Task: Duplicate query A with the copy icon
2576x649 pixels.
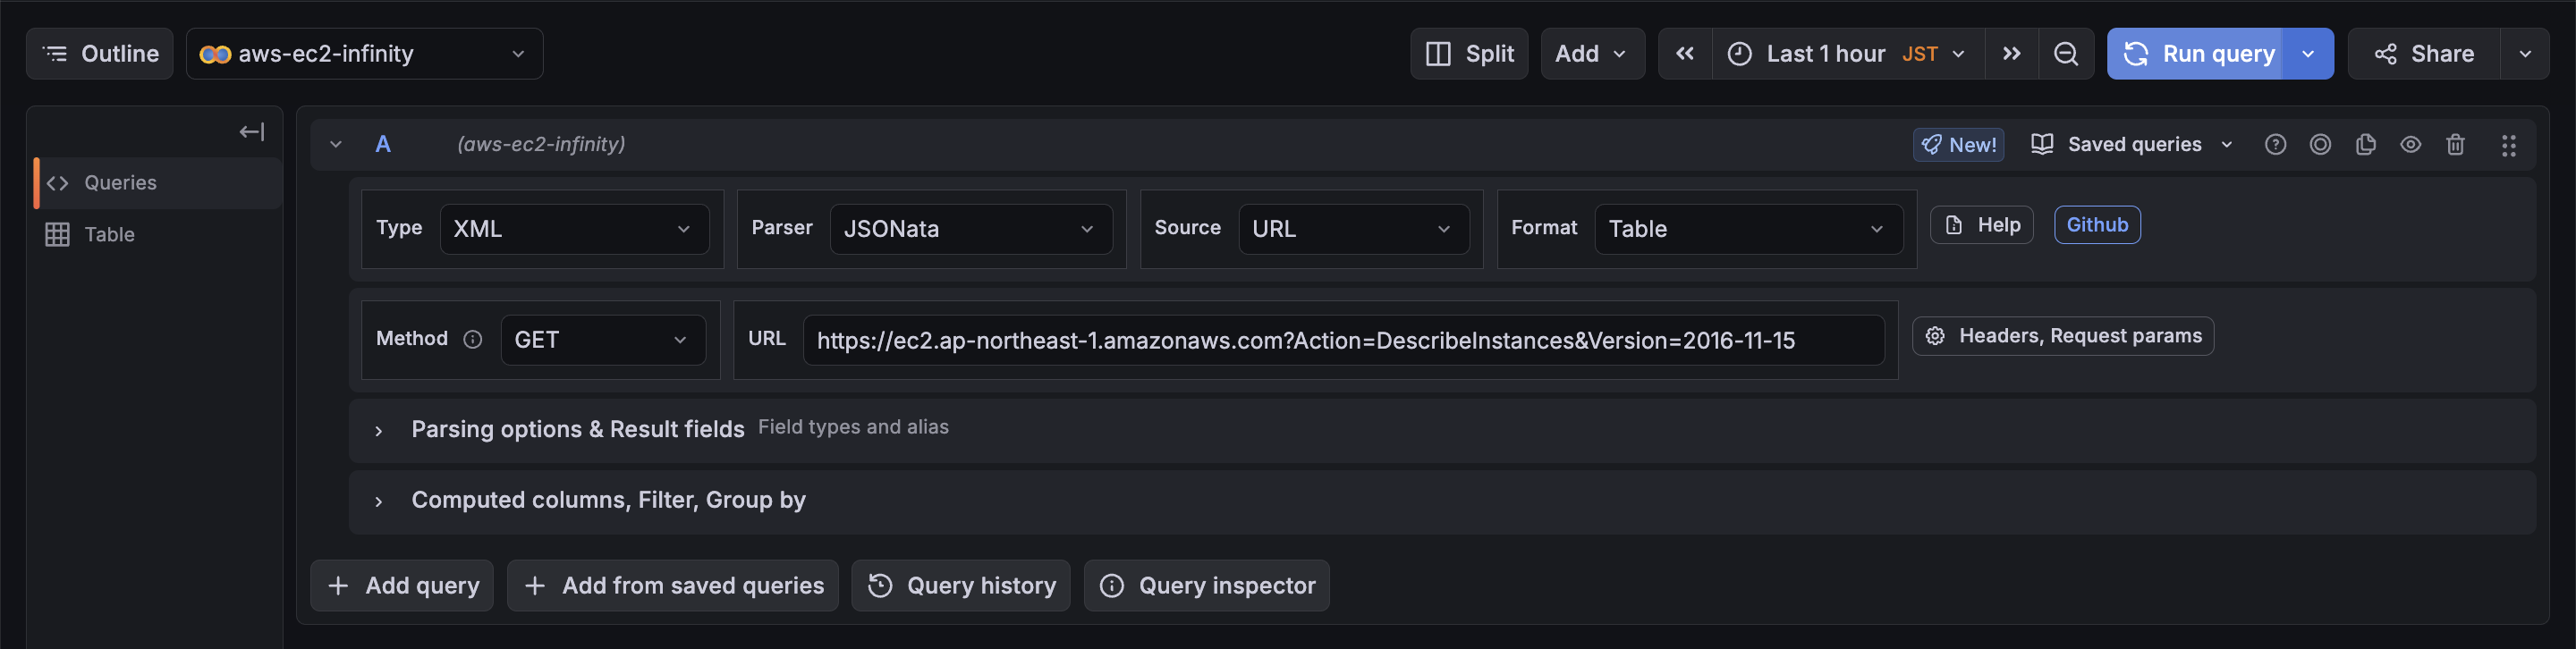Action: coord(2365,145)
